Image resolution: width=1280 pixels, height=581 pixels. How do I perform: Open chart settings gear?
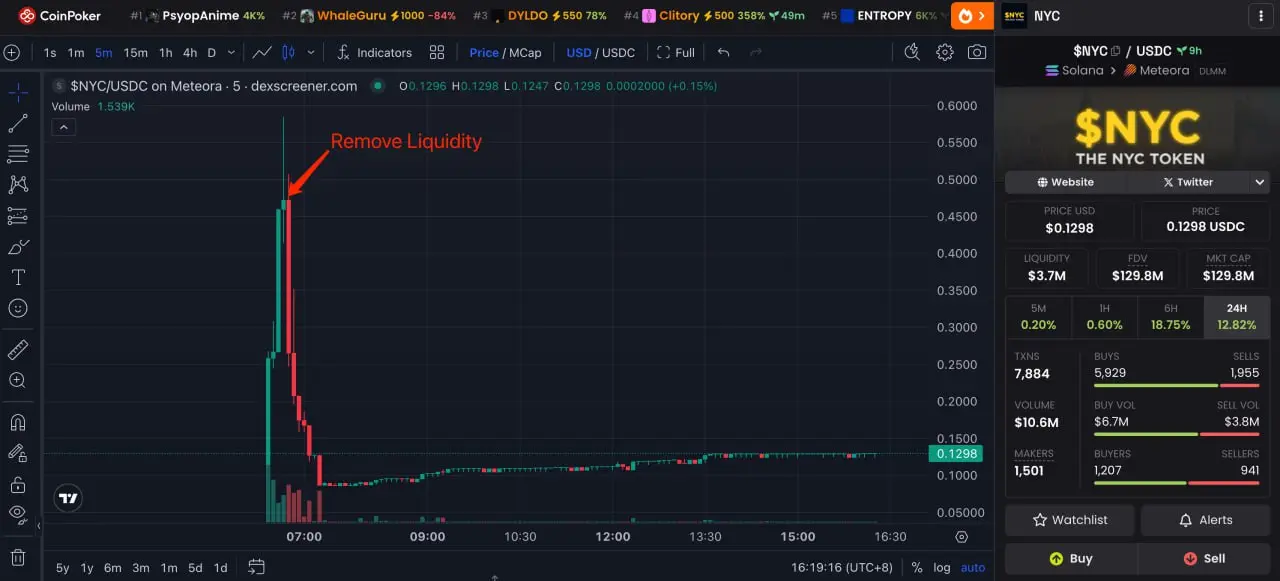pyautogui.click(x=945, y=52)
